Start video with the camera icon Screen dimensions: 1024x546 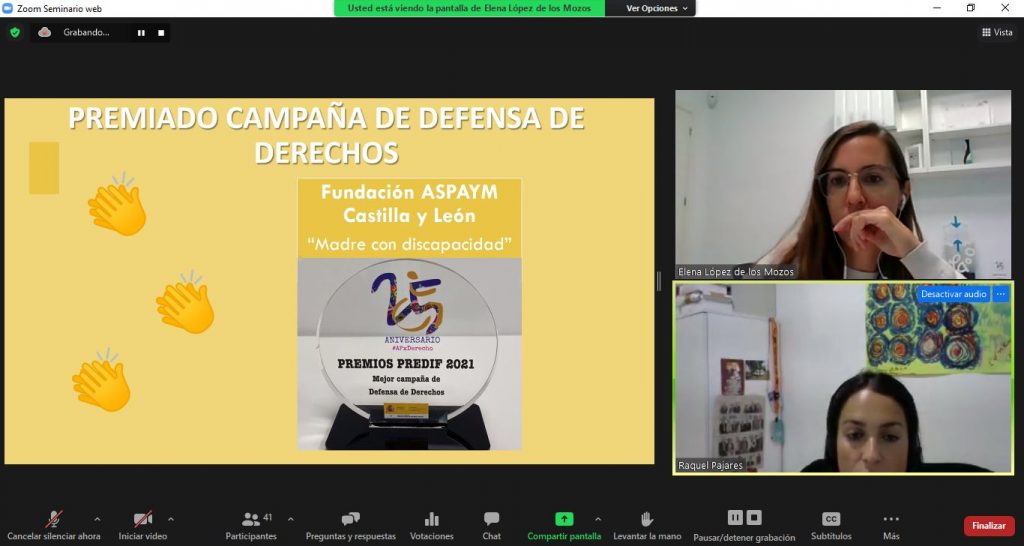pyautogui.click(x=143, y=519)
